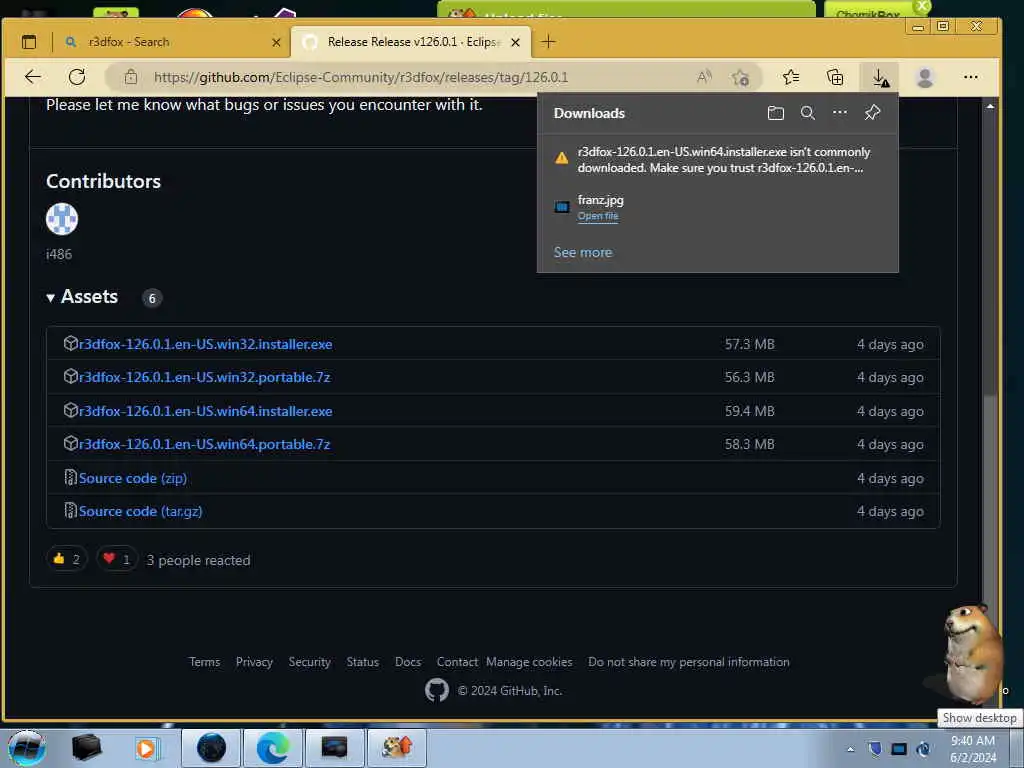Open downloads folder icon in Downloads panel
This screenshot has width=1024, height=768.
[x=775, y=113]
